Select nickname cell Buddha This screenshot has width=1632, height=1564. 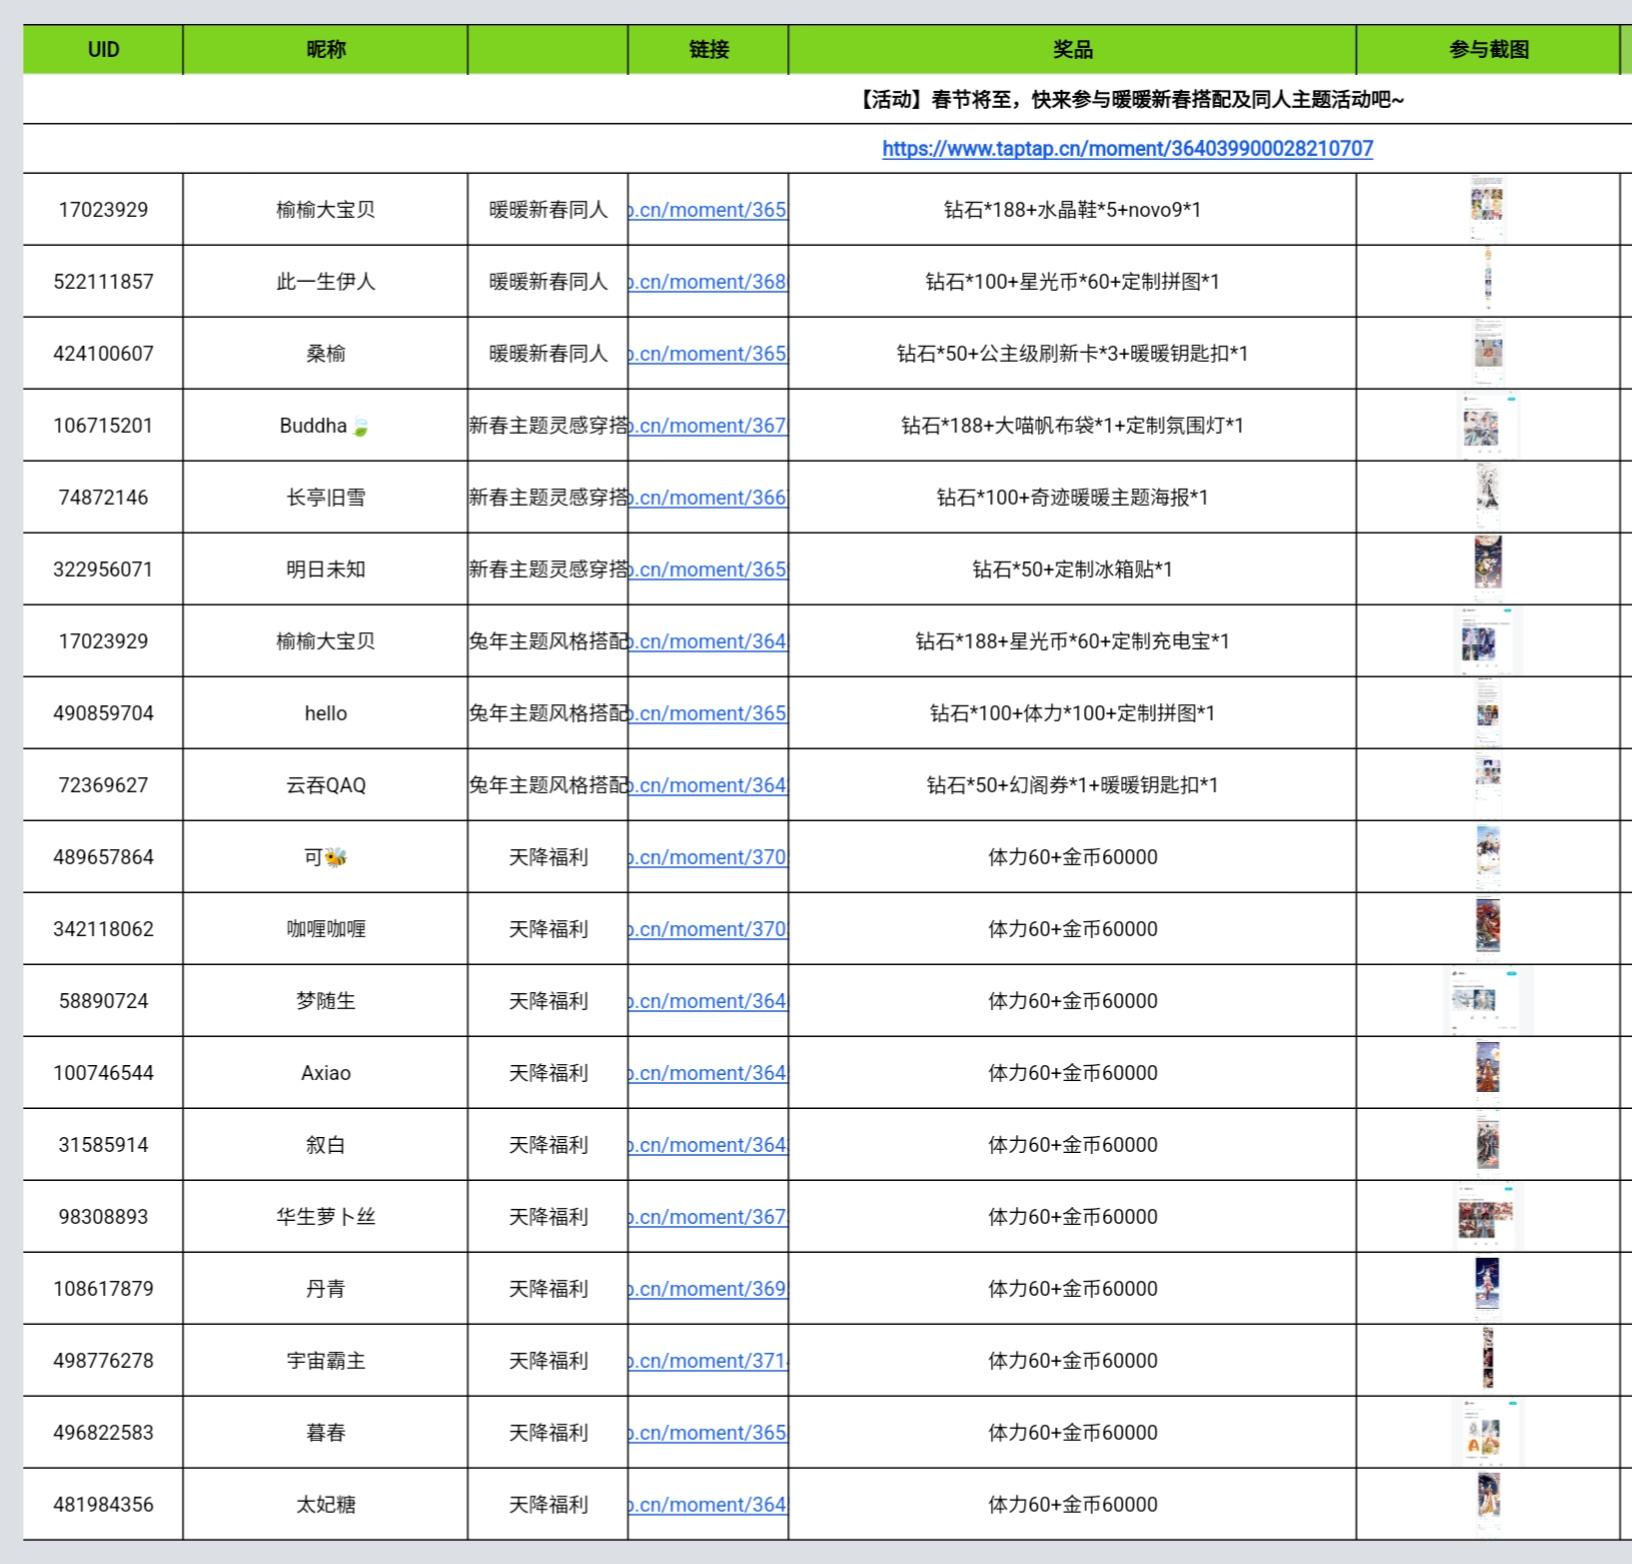coord(326,426)
